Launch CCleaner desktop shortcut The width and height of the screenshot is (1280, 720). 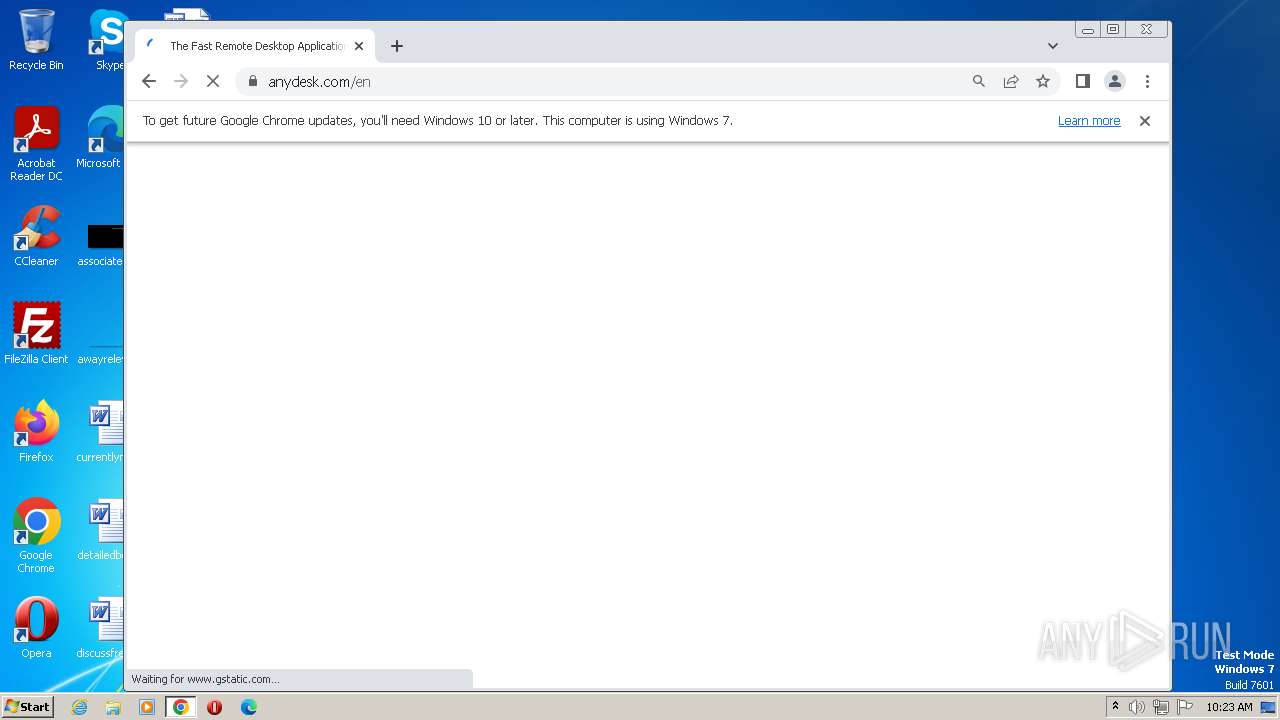[36, 236]
